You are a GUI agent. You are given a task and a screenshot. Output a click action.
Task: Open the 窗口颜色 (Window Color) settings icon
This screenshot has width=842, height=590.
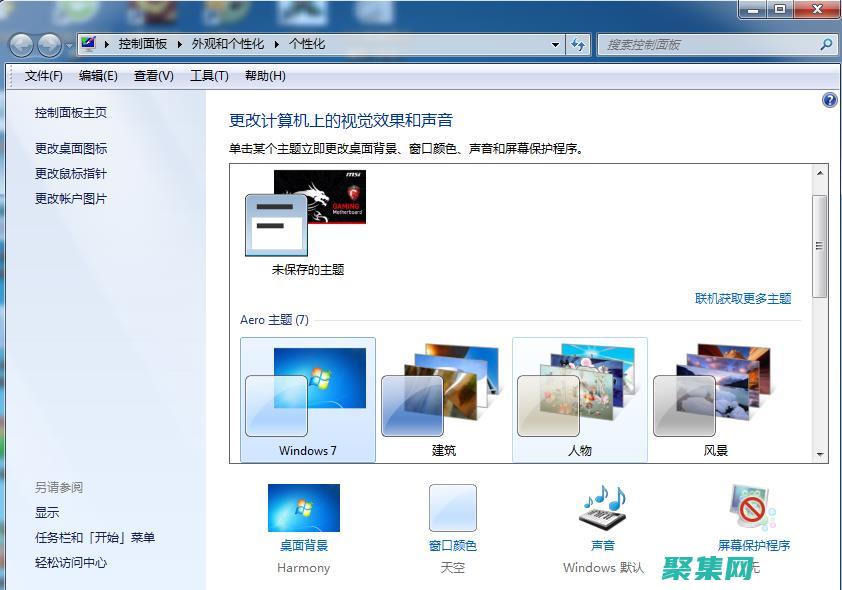click(452, 510)
